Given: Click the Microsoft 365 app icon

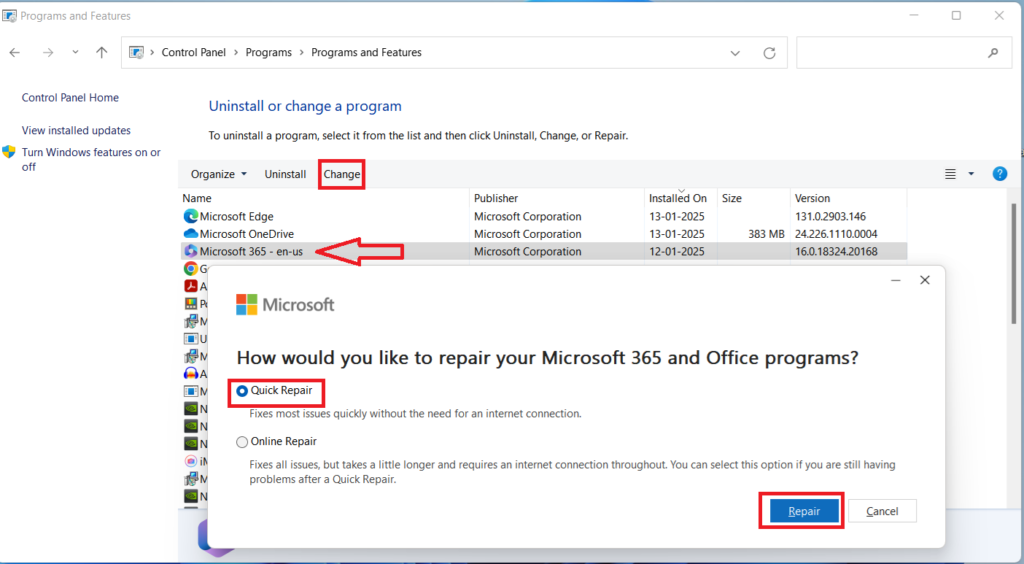Looking at the screenshot, I should pyautogui.click(x=191, y=251).
